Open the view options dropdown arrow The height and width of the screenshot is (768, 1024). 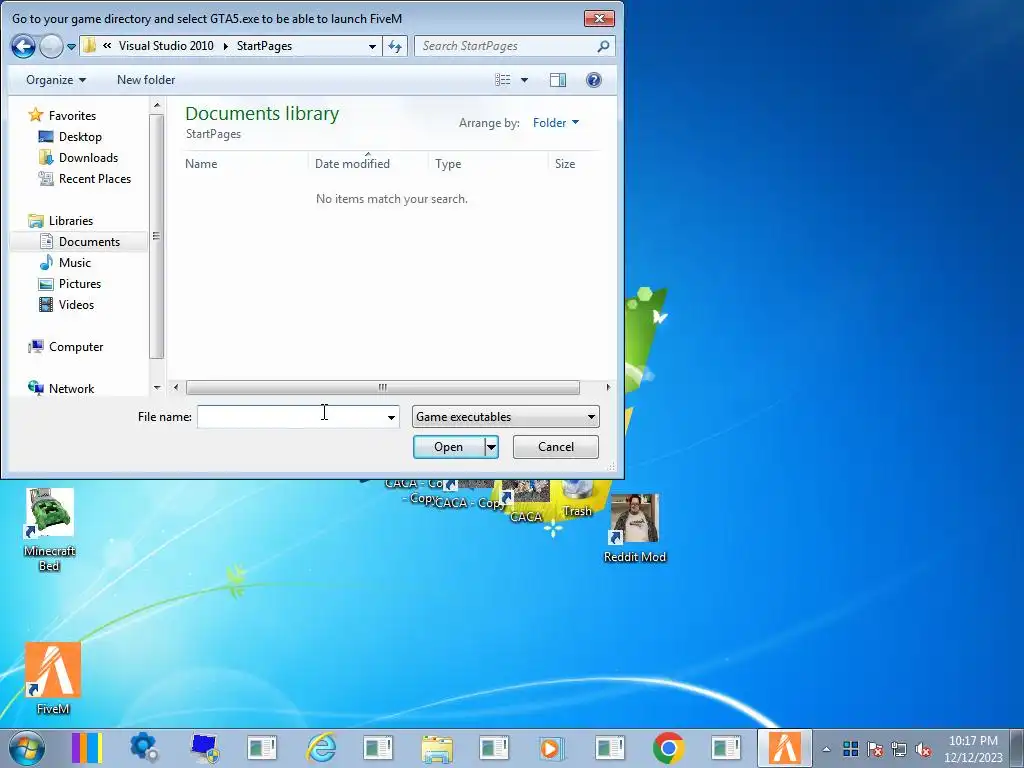pyautogui.click(x=524, y=80)
